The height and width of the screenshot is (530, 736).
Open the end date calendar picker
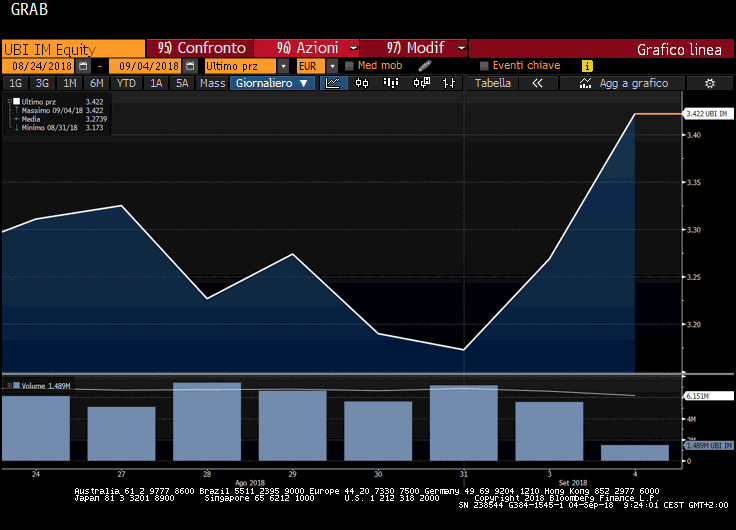190,66
